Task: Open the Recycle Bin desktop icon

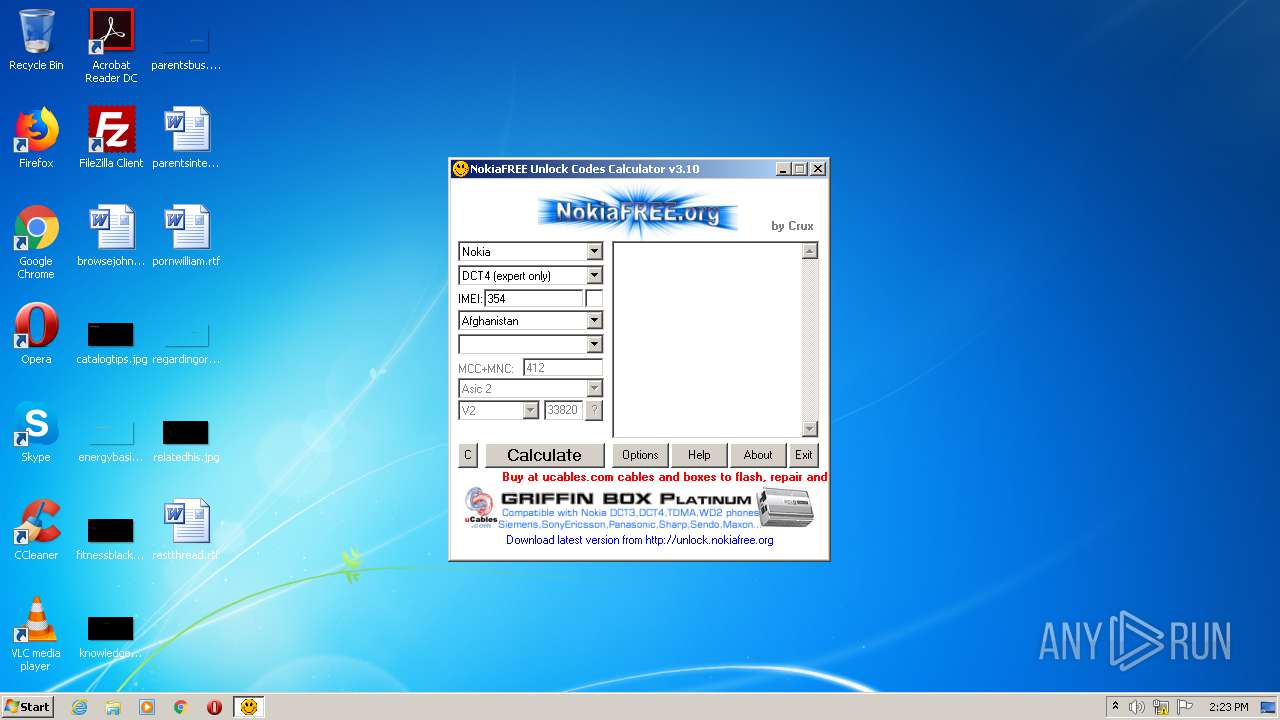Action: tap(36, 40)
